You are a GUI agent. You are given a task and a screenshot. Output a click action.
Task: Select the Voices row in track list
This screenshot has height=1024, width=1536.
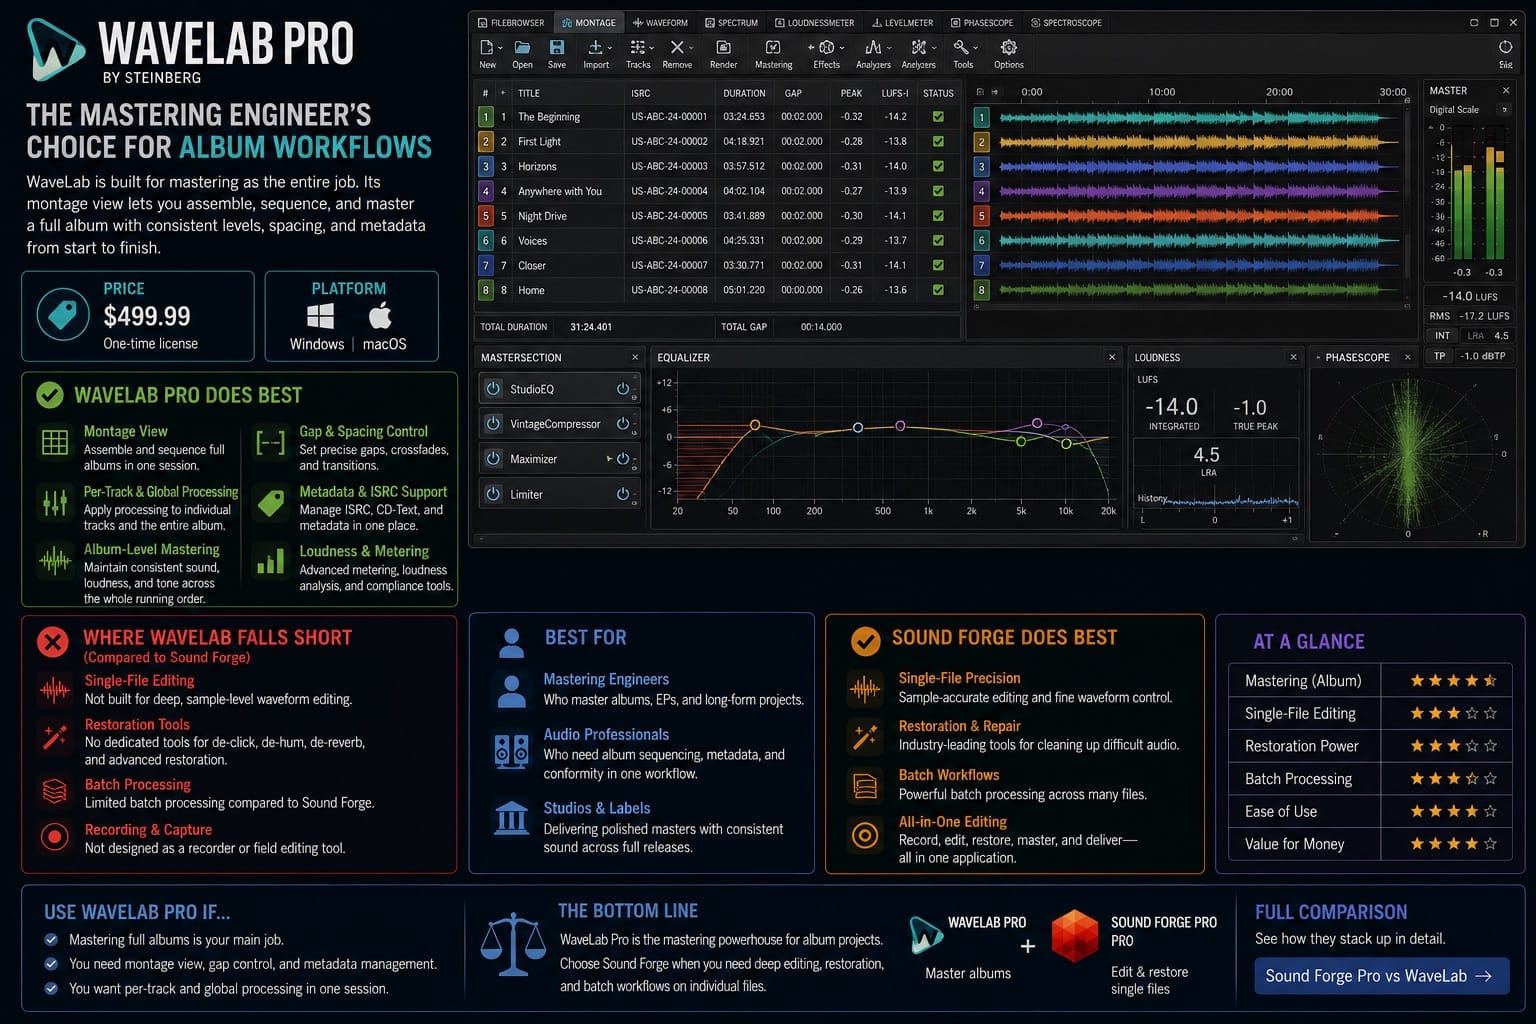(718, 240)
